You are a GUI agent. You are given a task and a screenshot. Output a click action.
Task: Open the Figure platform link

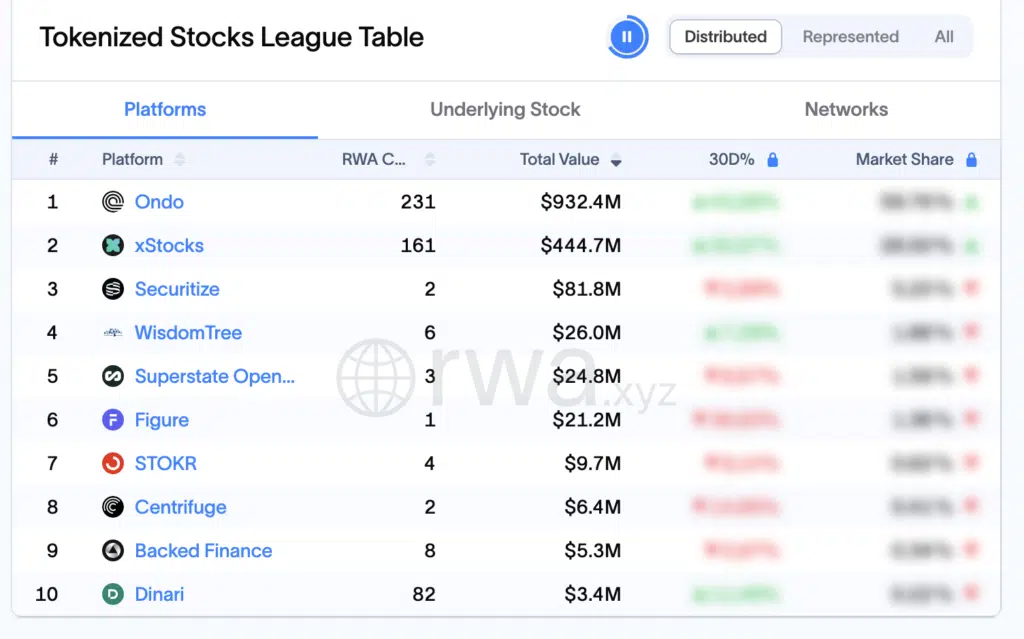(161, 420)
